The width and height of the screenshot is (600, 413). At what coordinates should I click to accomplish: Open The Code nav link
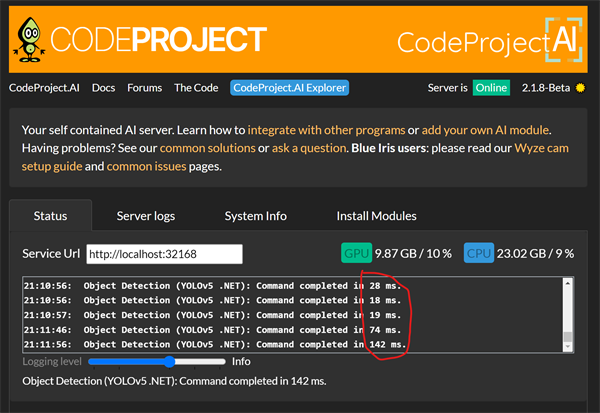(196, 88)
